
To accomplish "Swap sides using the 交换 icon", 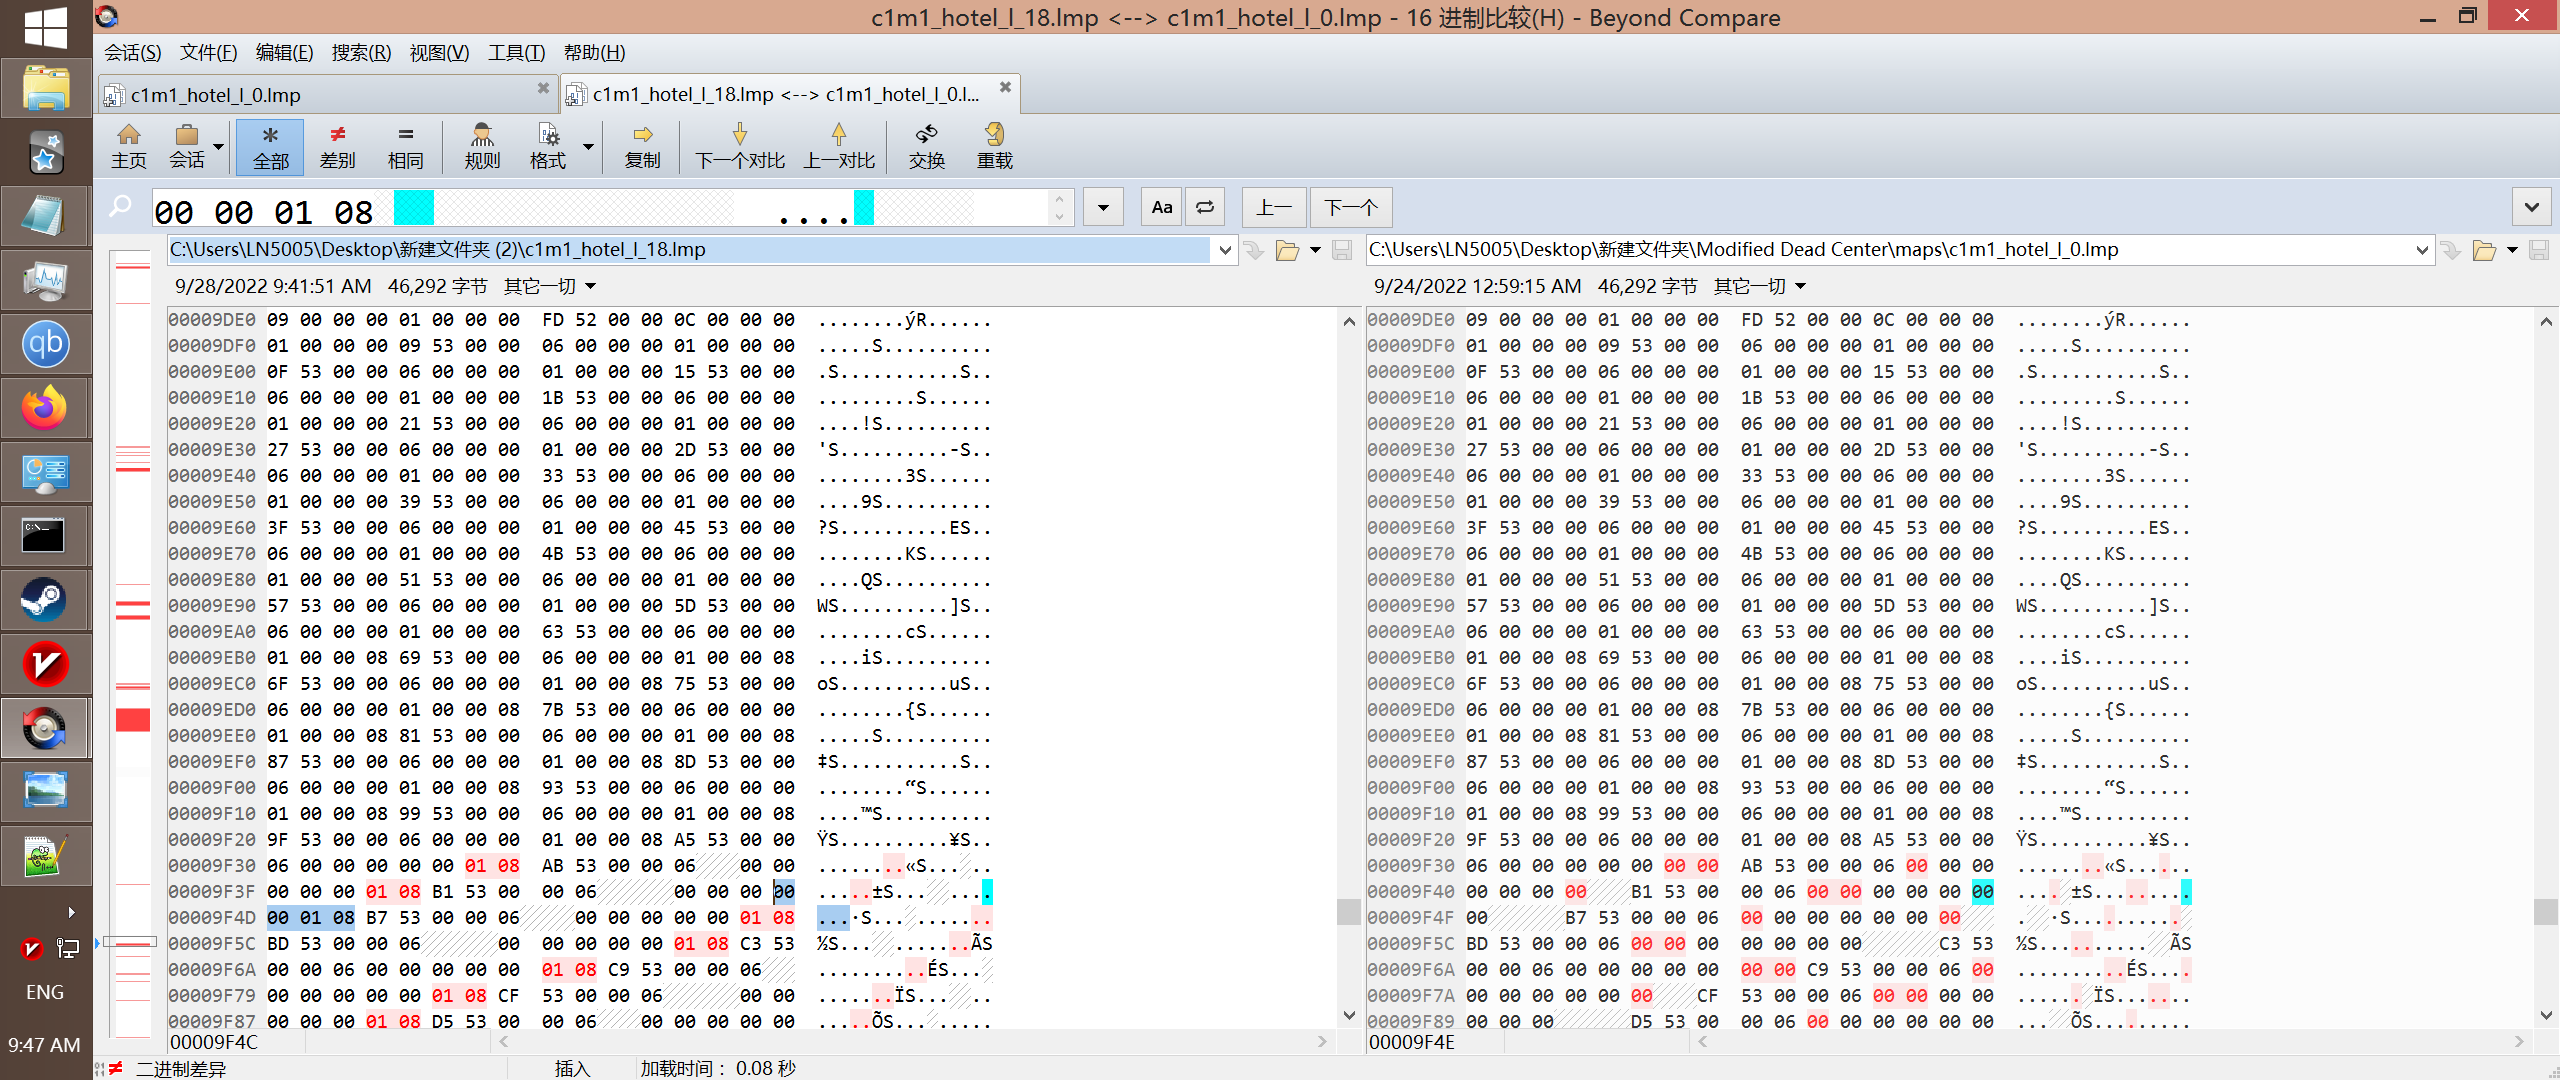I will 925,146.
